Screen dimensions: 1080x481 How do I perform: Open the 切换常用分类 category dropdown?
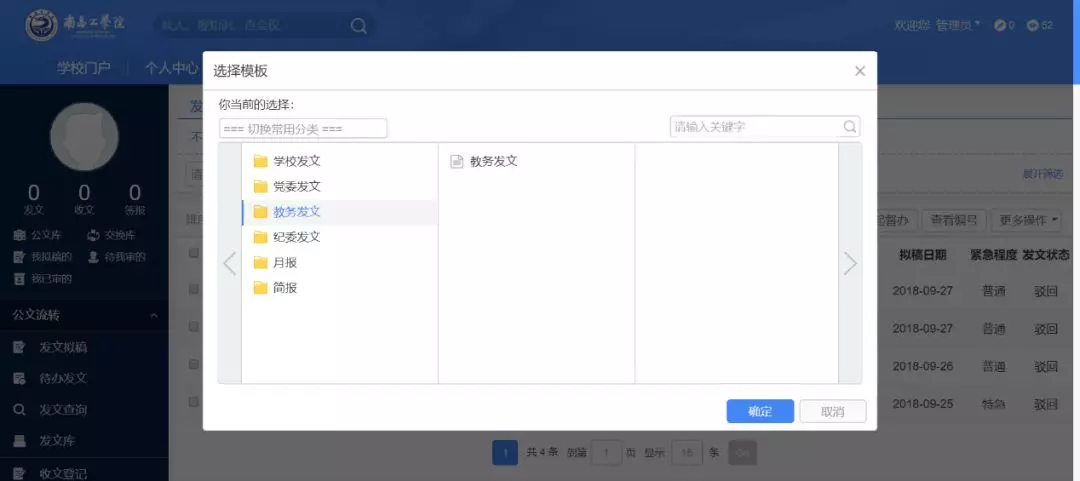(x=303, y=129)
